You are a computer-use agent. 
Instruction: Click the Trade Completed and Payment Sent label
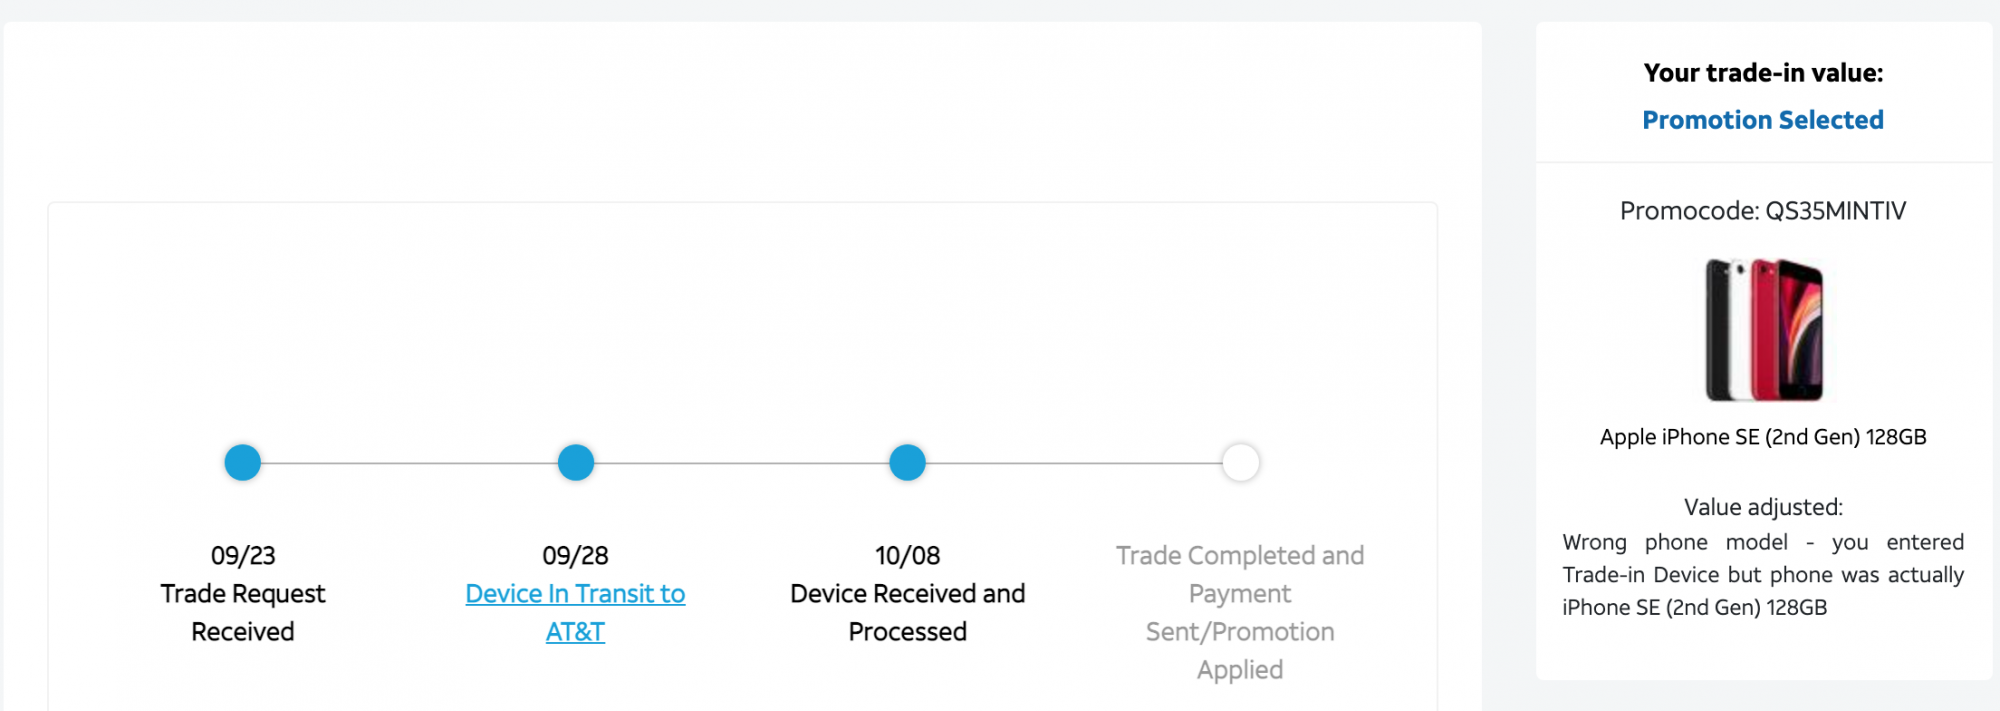tap(1240, 612)
